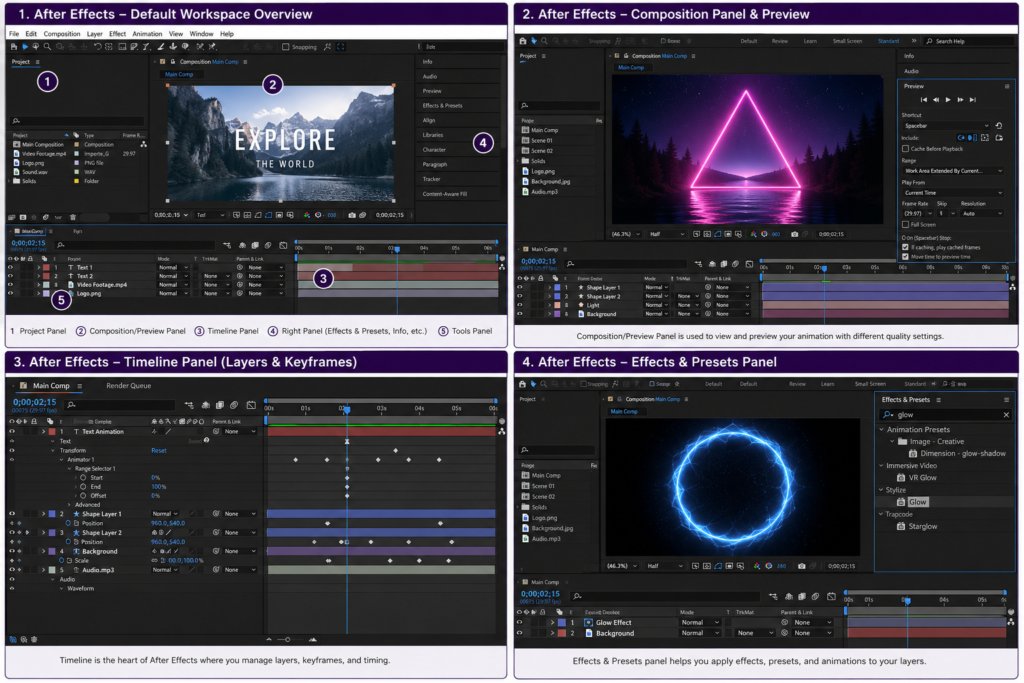
Task: Expand the Advanced group in screenshot 3
Action: [69, 505]
